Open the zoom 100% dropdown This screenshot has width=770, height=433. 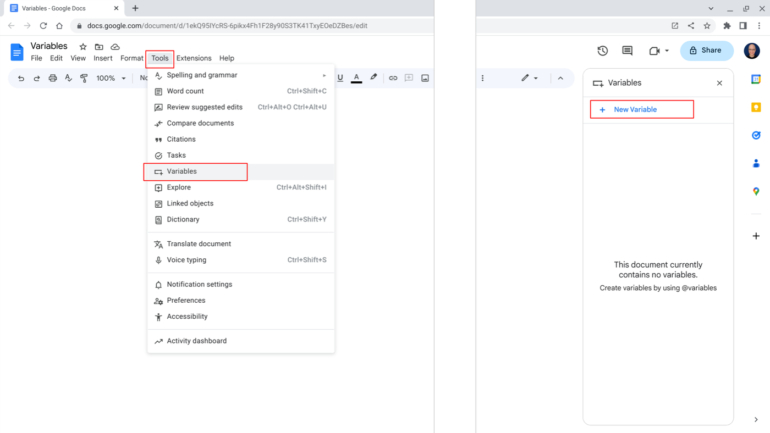click(x=110, y=78)
